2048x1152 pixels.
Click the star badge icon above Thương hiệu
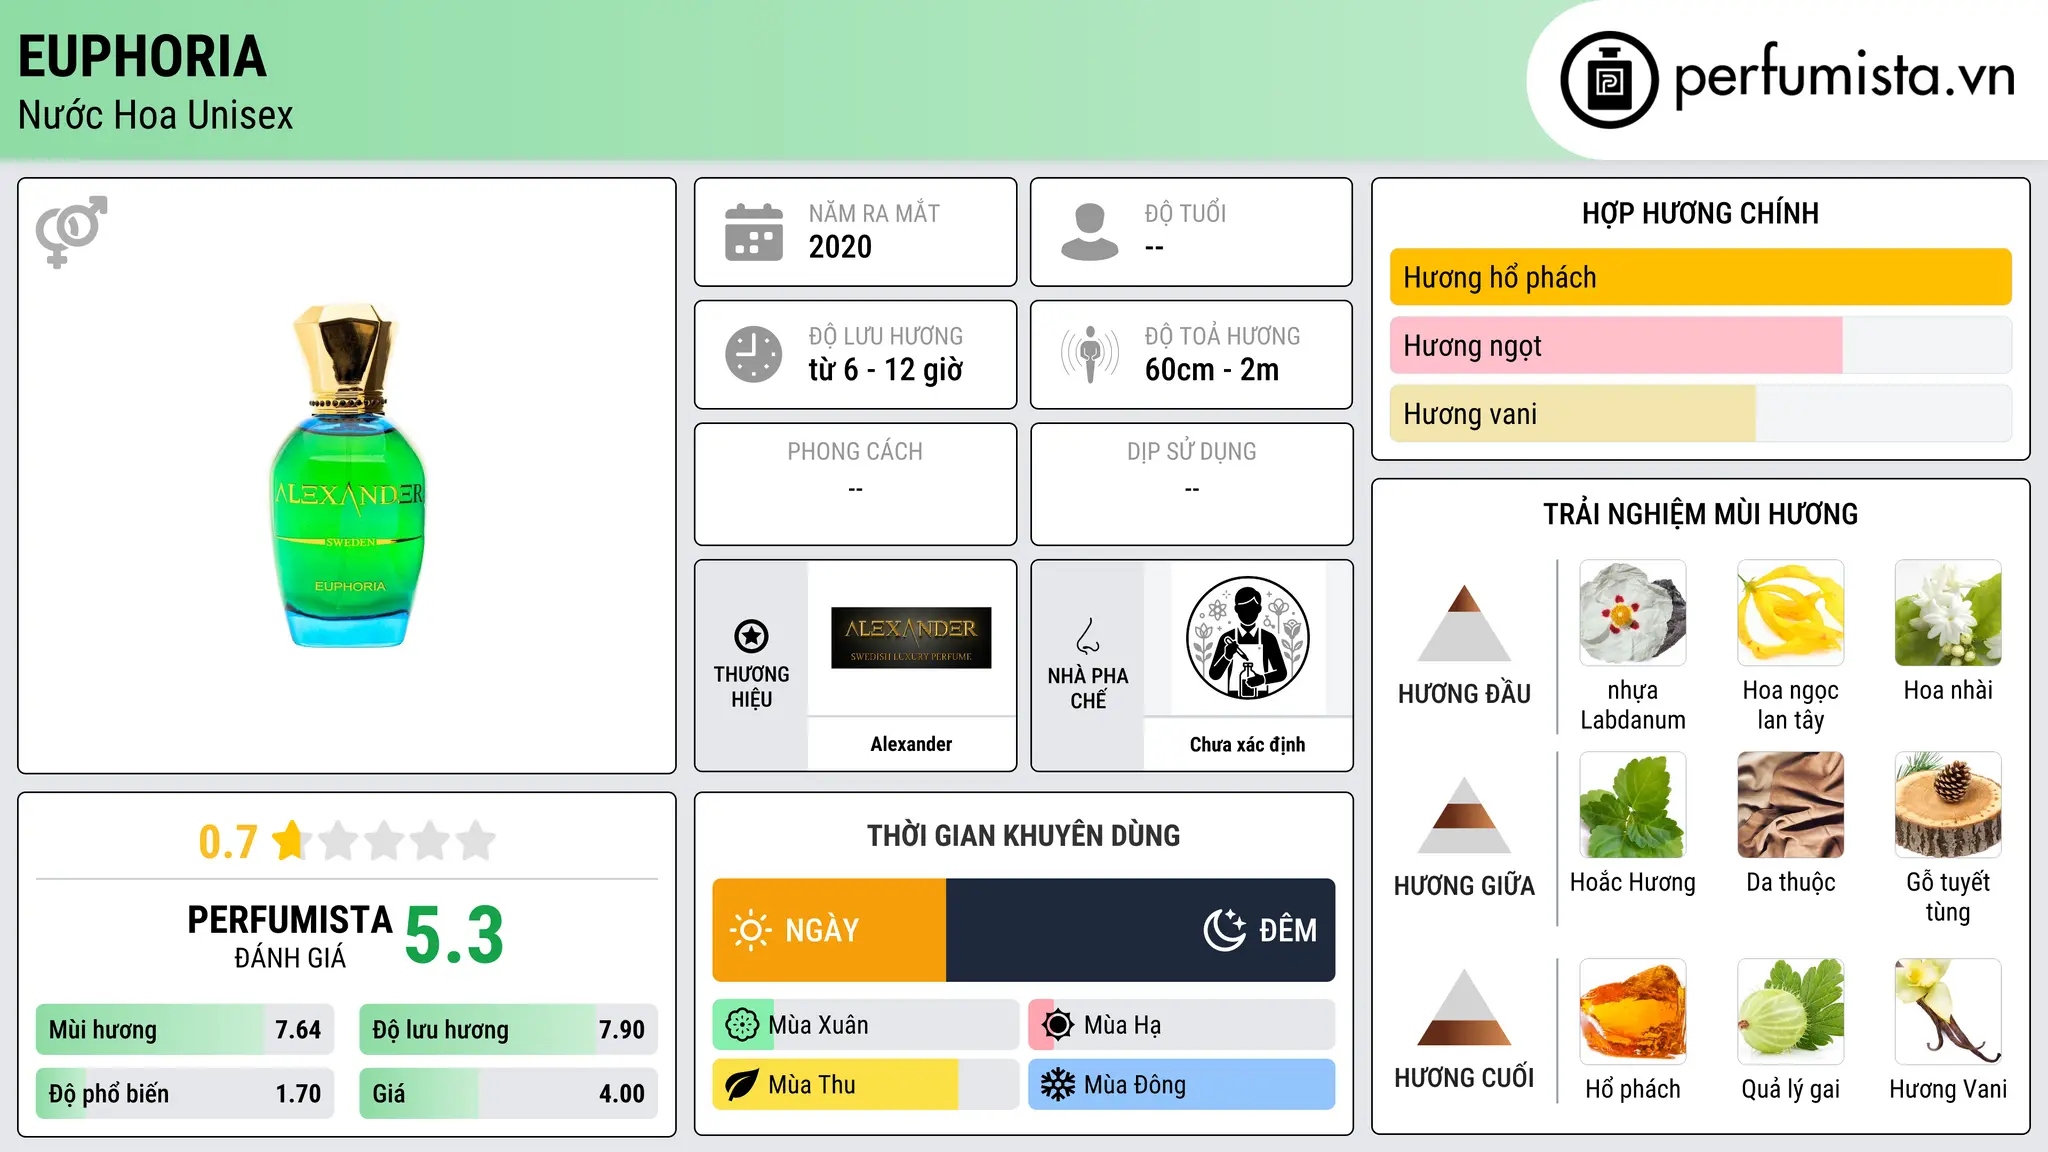click(751, 636)
